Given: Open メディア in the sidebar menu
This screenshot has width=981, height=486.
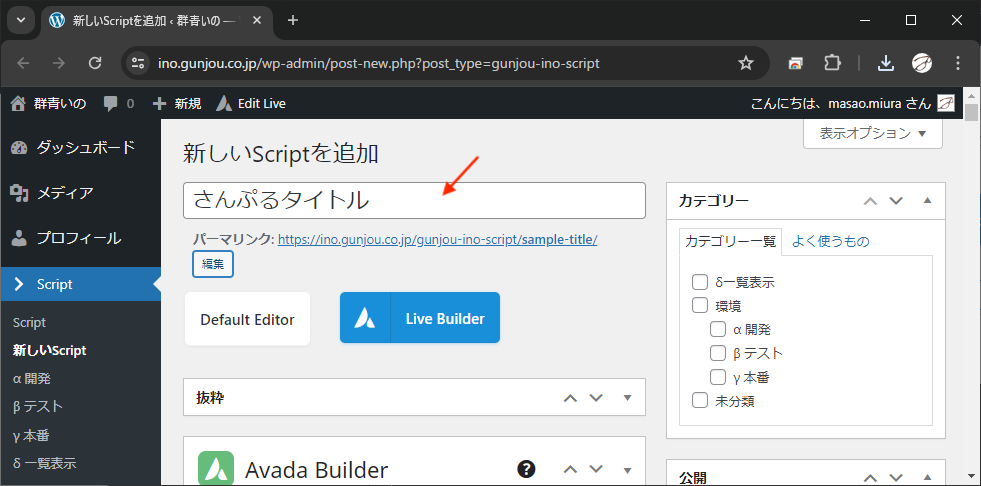Looking at the screenshot, I should tap(65, 193).
